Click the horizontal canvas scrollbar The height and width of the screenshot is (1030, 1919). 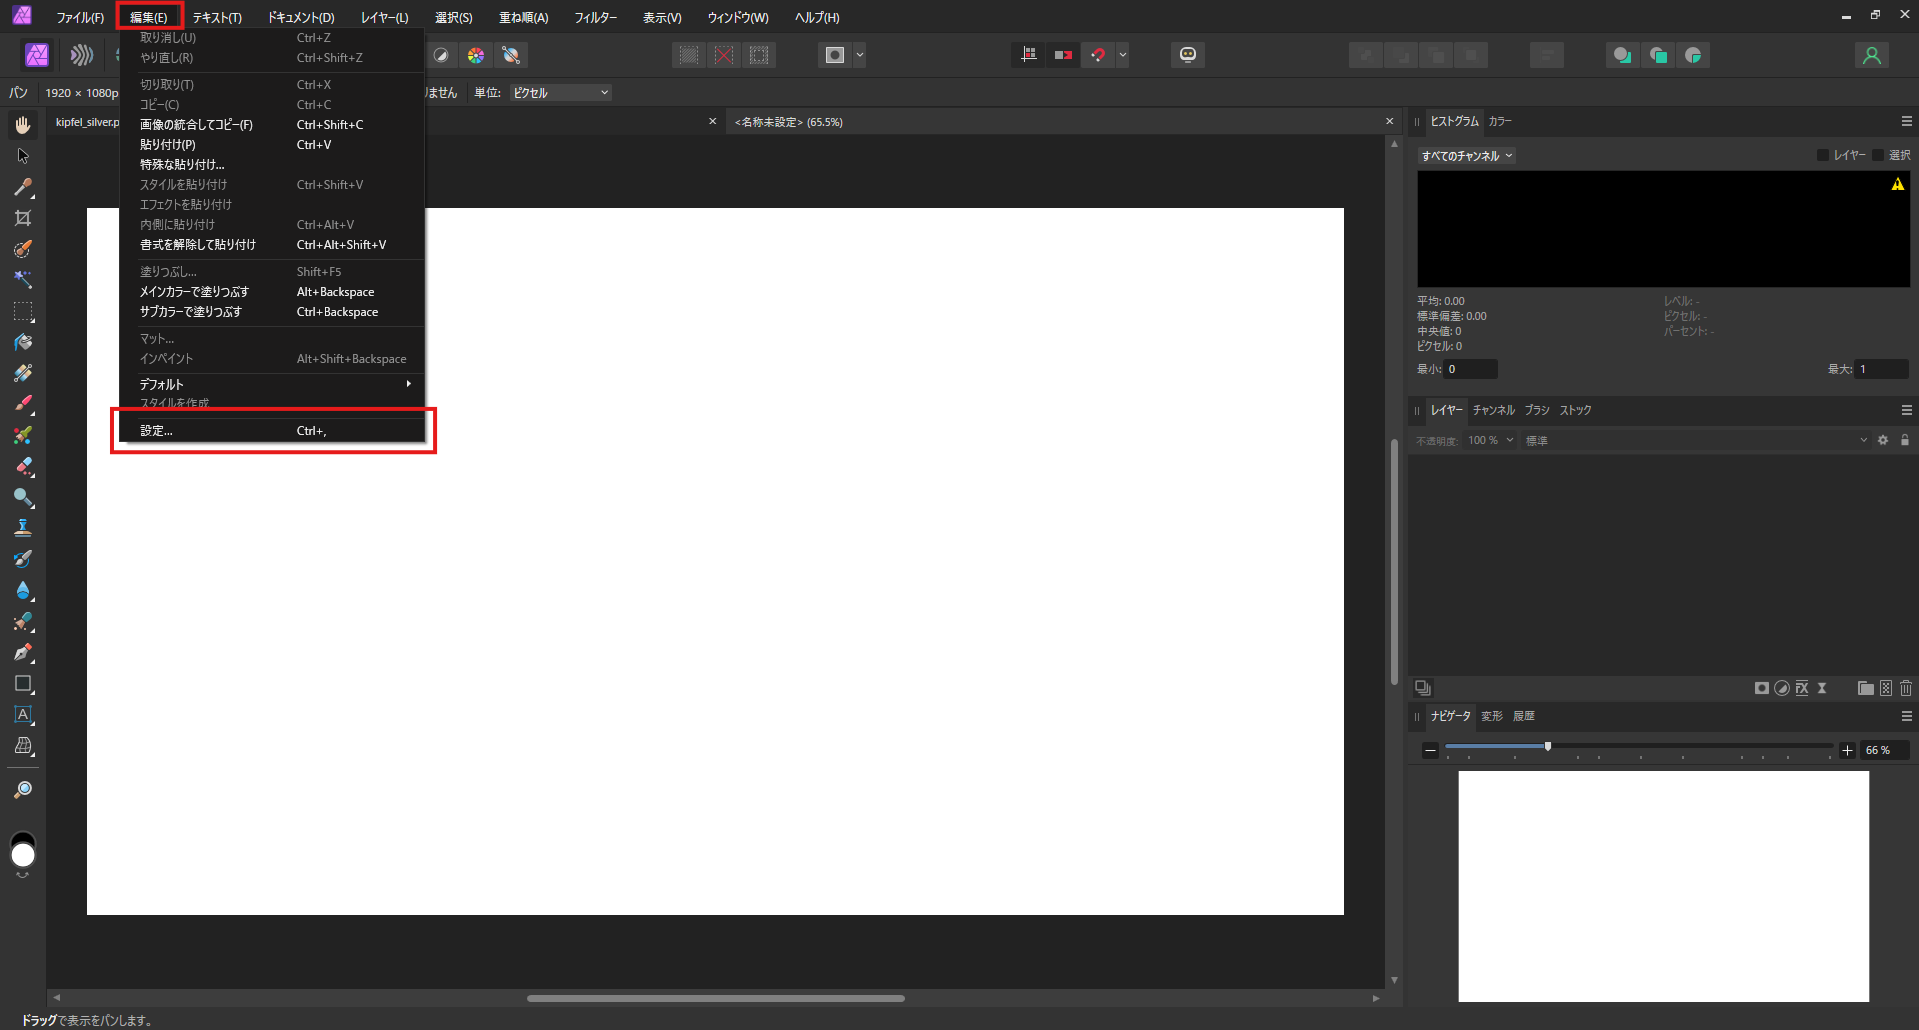716,998
